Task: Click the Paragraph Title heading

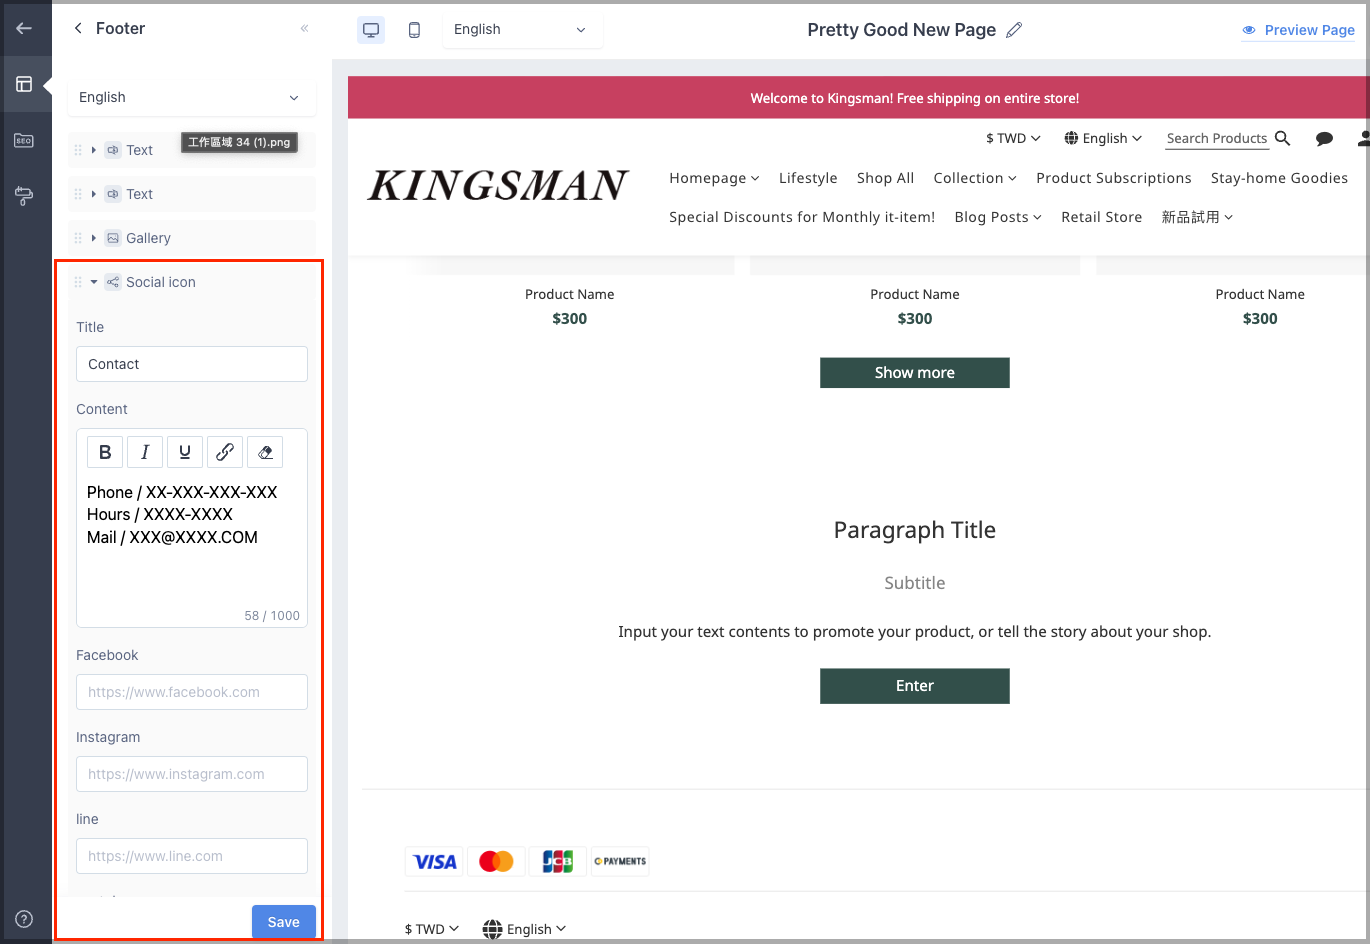Action: click(914, 530)
